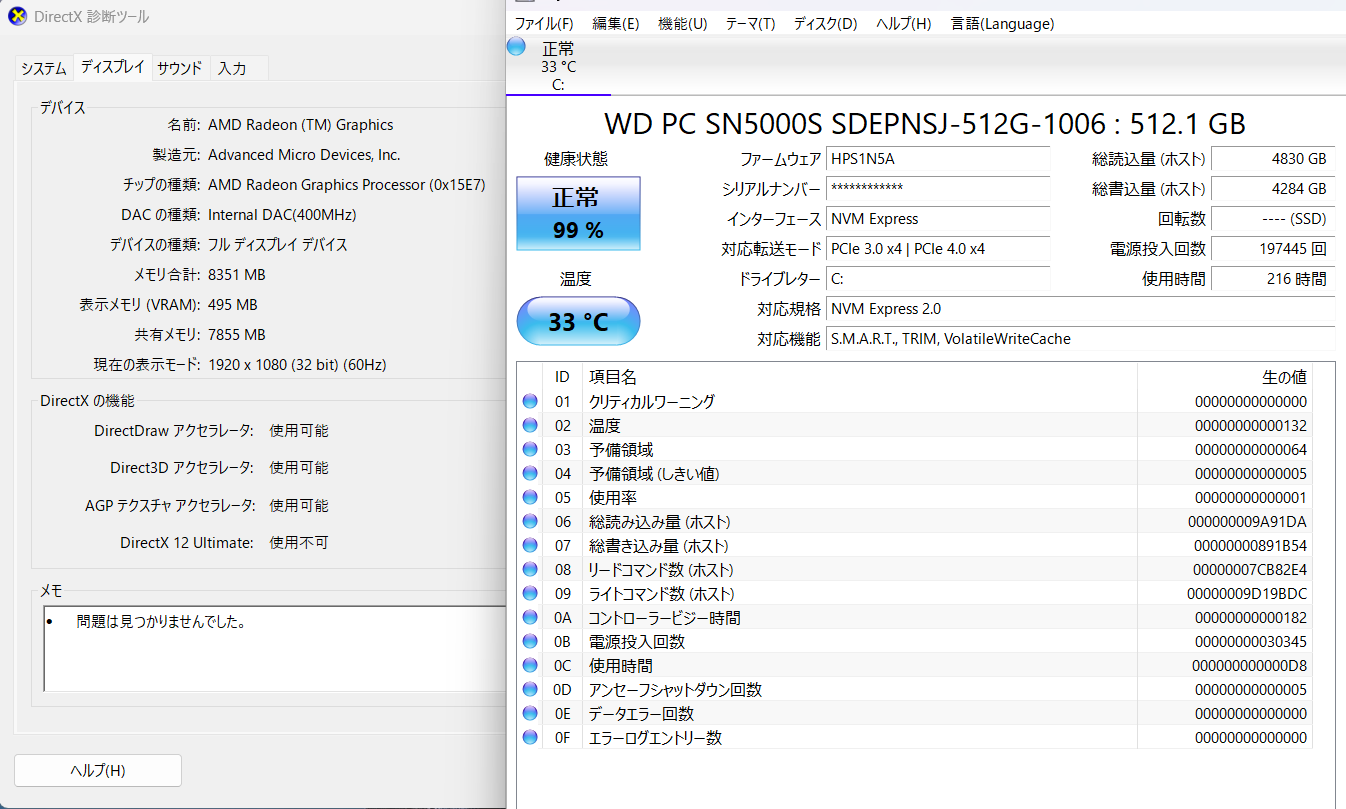The width and height of the screenshot is (1346, 809).
Task: Click status dot for アンセーフシャットダウン回数 row
Action: pos(530,690)
